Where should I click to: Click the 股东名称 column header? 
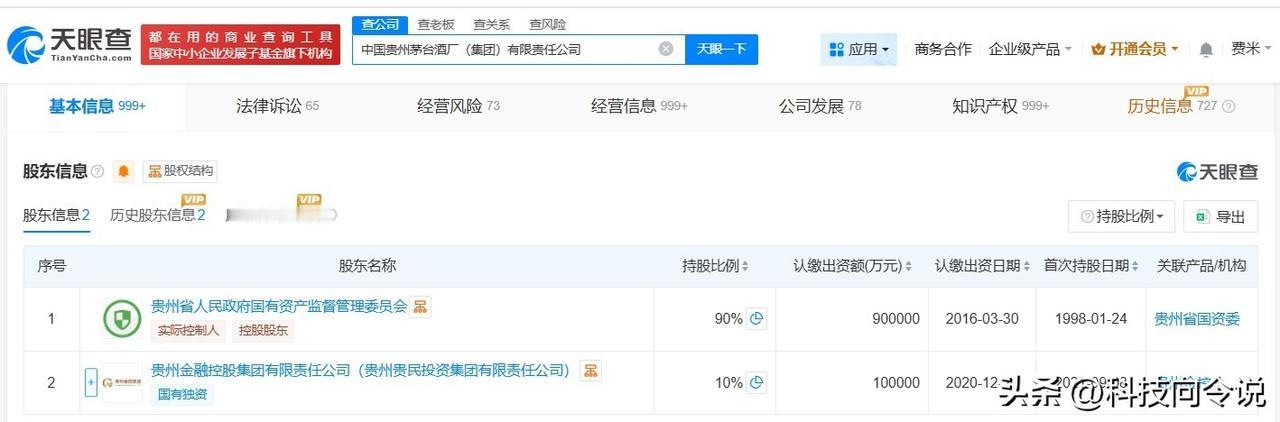pos(367,266)
